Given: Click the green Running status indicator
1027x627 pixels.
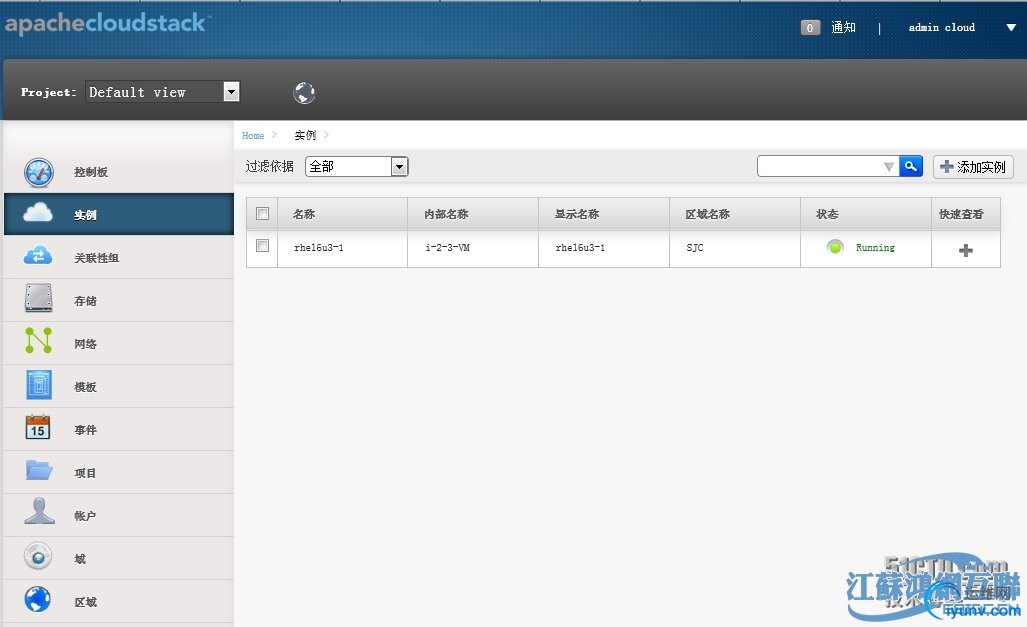Looking at the screenshot, I should point(835,247).
